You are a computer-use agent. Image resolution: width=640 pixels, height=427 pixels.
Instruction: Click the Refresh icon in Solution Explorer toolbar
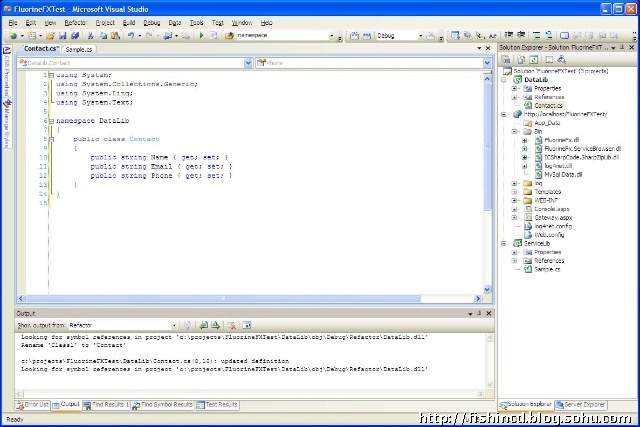click(x=533, y=60)
